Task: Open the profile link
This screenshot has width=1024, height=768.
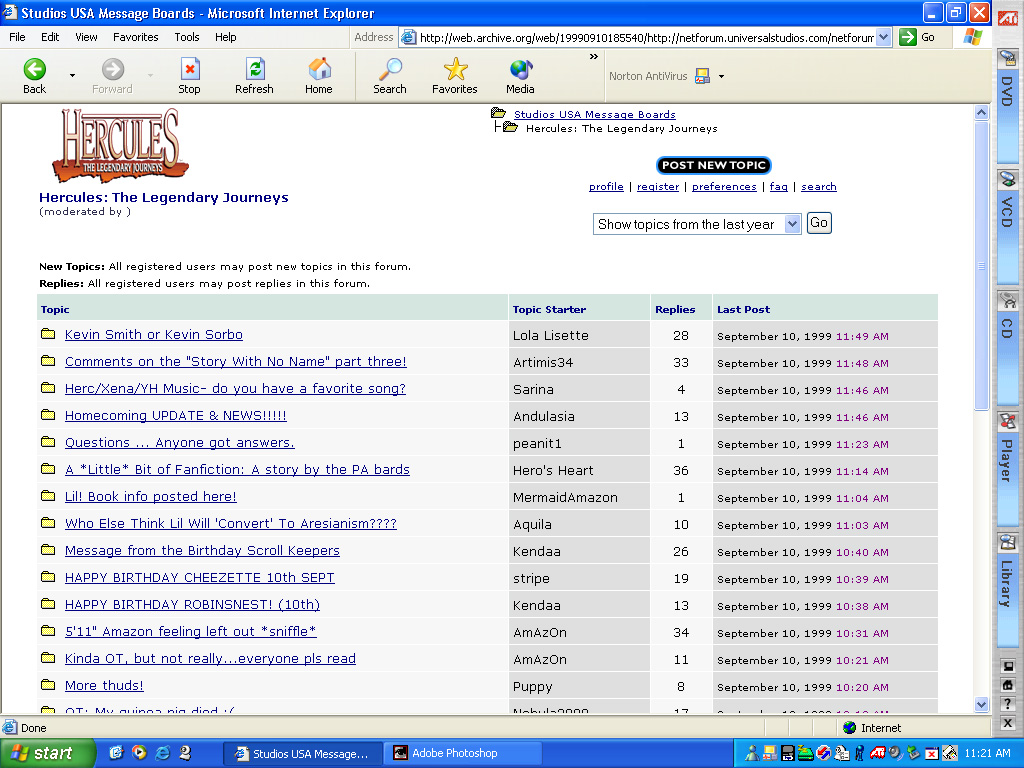Action: click(x=606, y=187)
